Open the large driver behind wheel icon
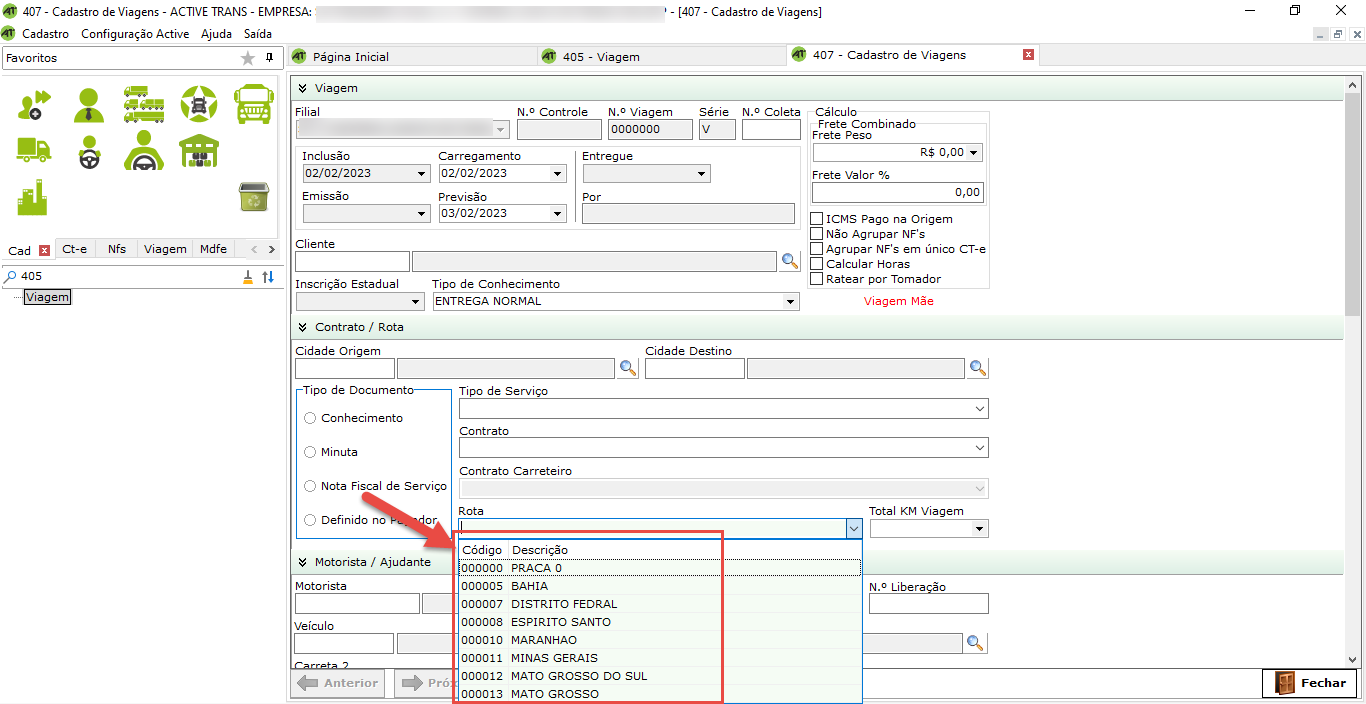1366x704 pixels. point(144,151)
